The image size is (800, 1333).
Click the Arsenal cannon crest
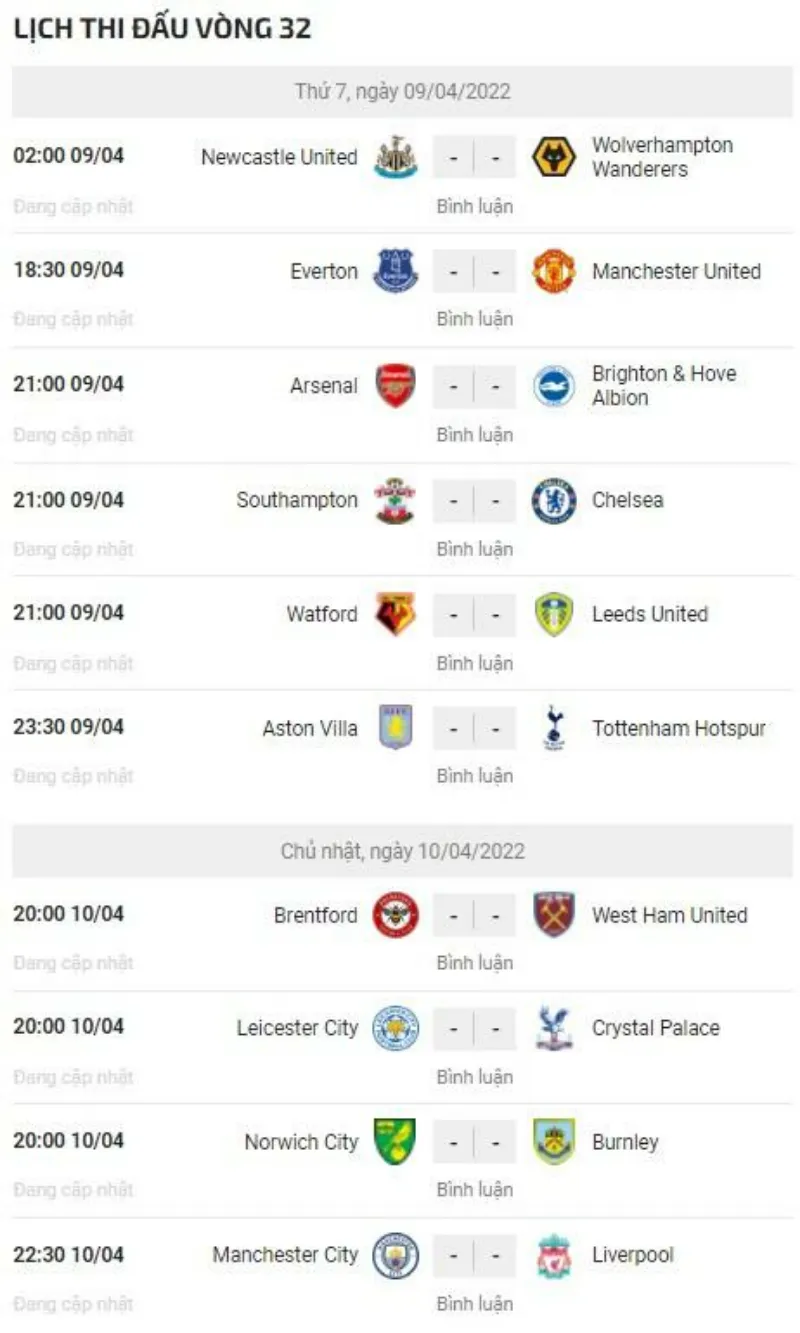tap(395, 385)
